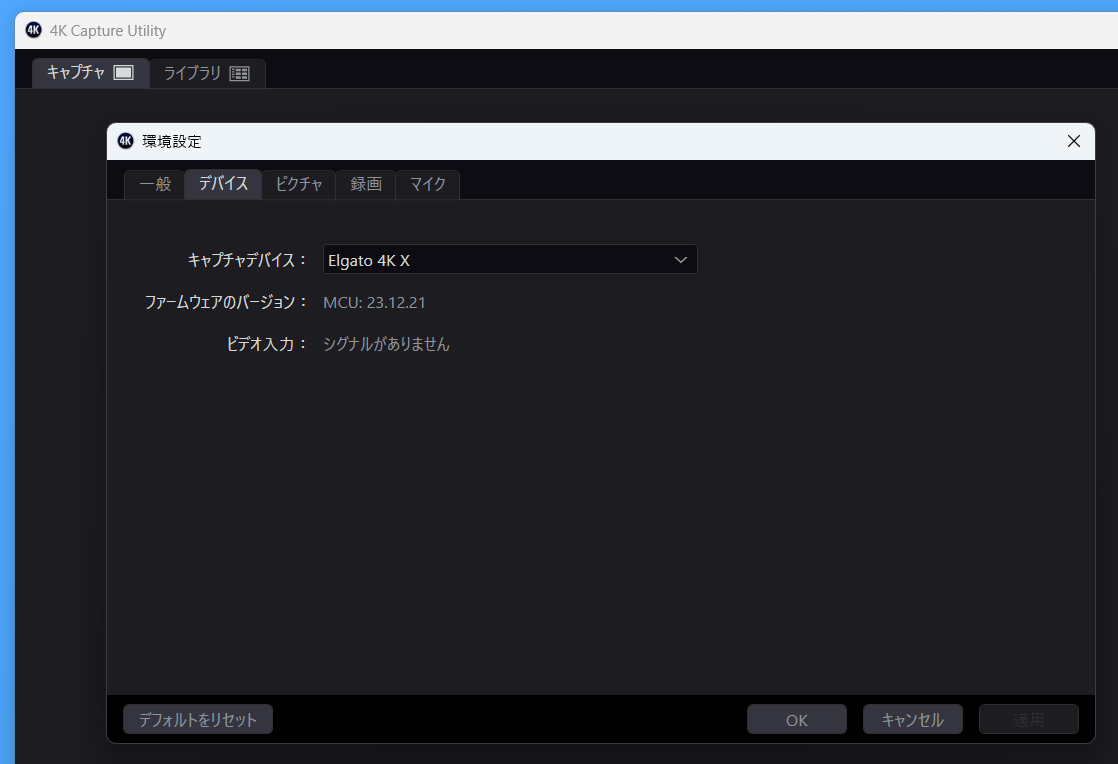Viewport: 1118px width, 764px height.
Task: Click the キャンセル button
Action: [x=913, y=720]
